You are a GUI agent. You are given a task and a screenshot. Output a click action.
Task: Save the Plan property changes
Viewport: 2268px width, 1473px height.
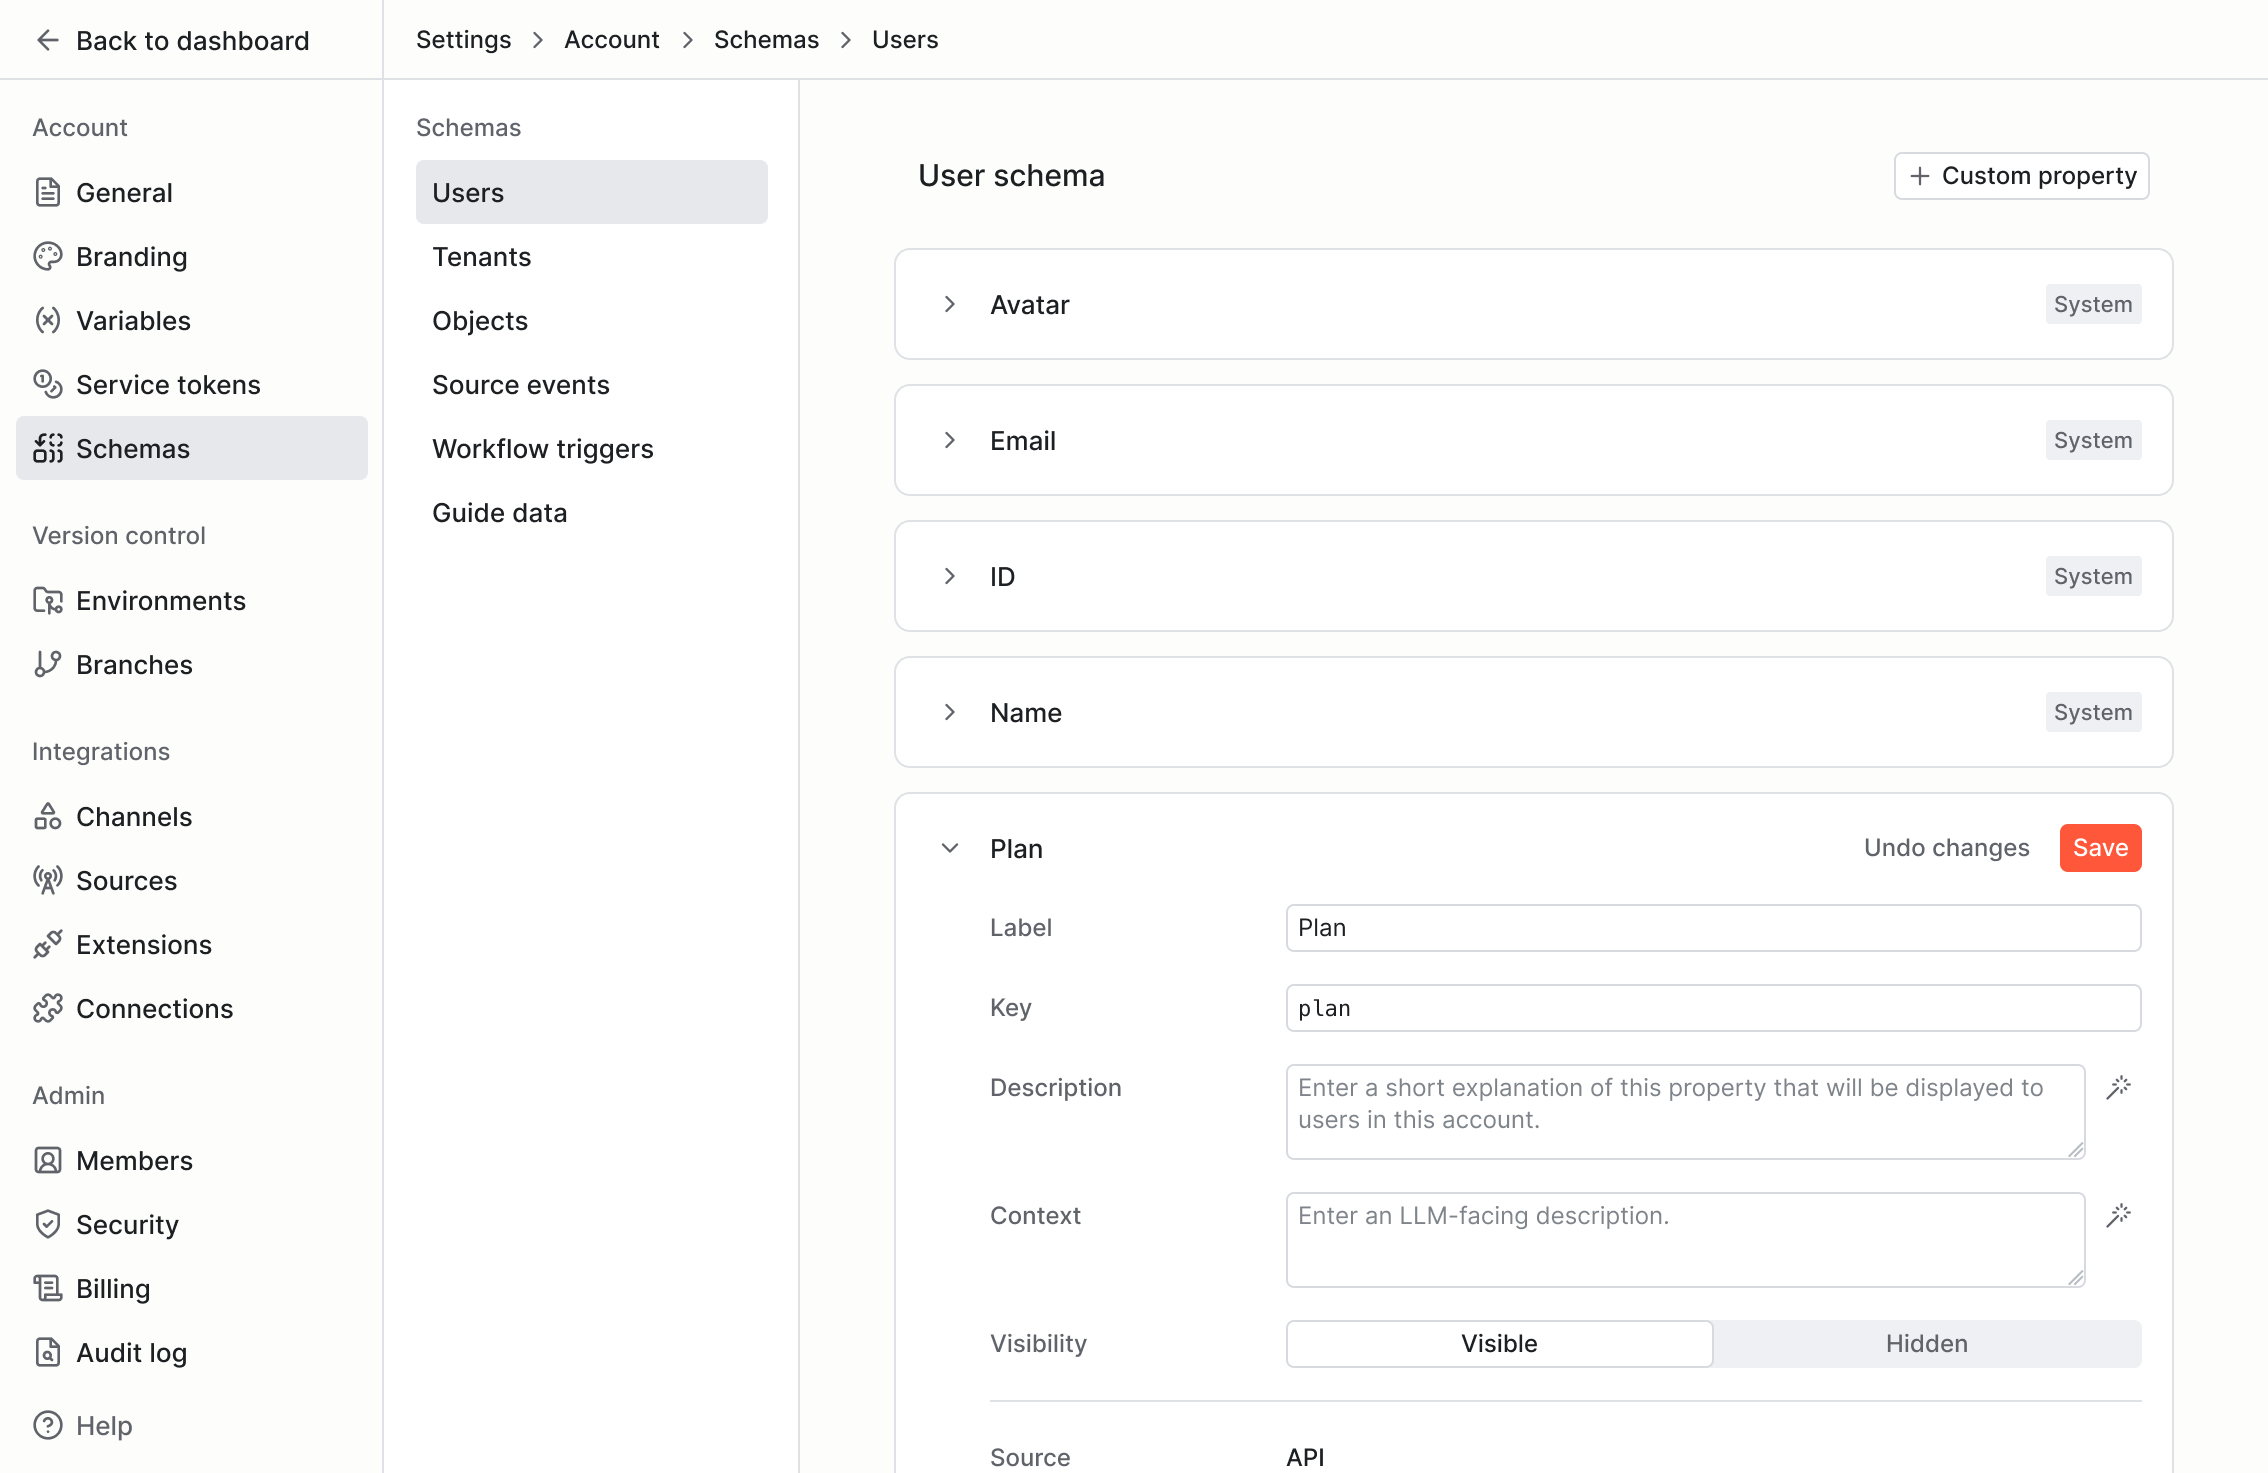point(2099,848)
